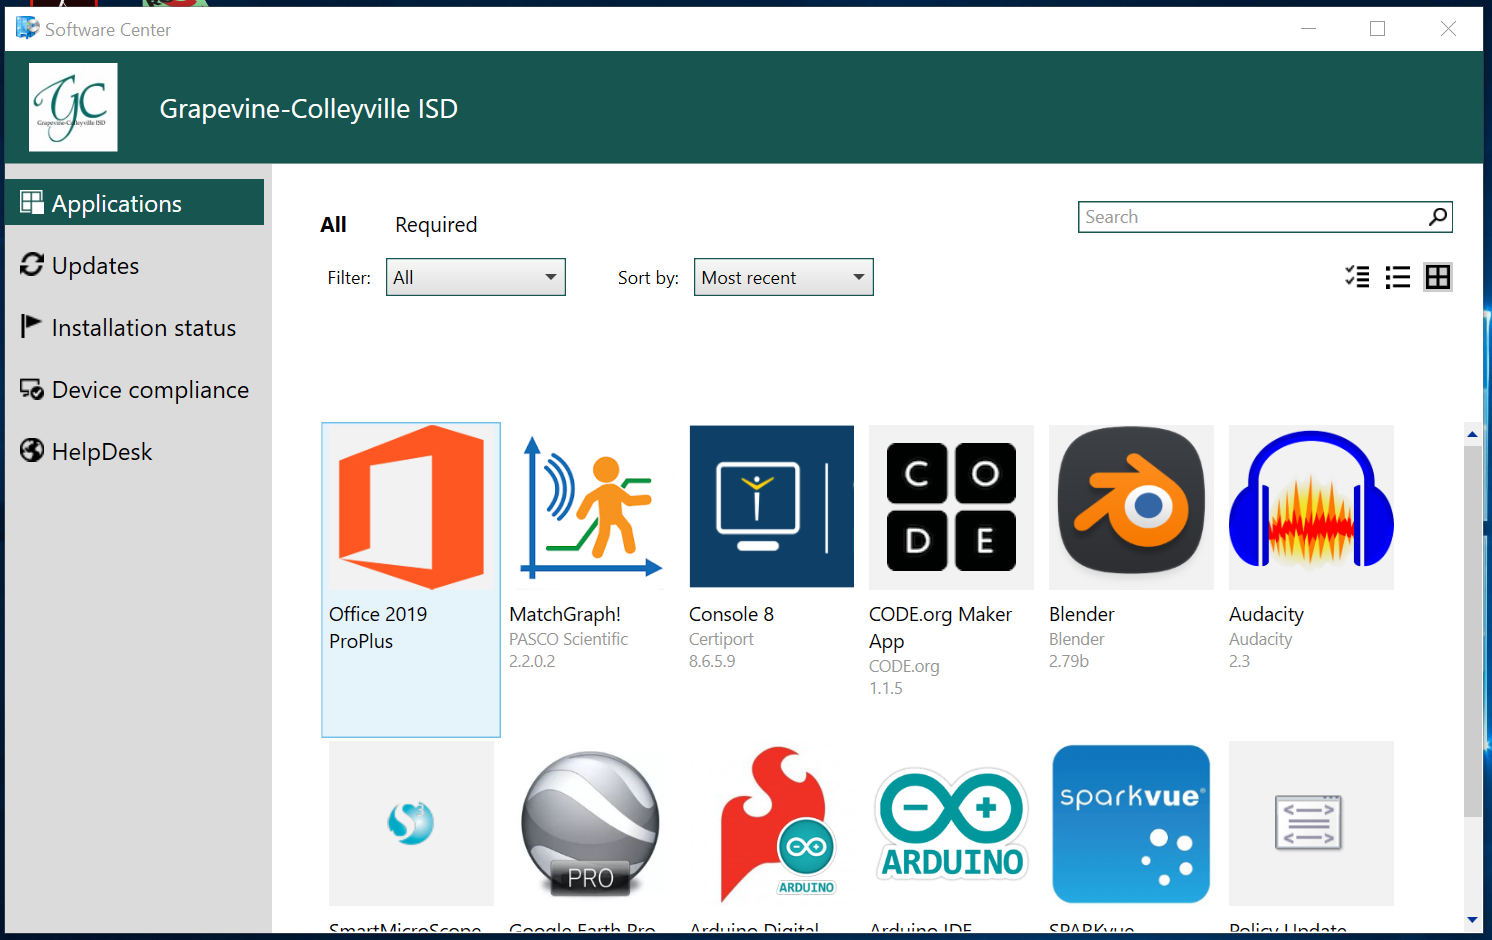Switch to multi-select list view

pos(1357,277)
